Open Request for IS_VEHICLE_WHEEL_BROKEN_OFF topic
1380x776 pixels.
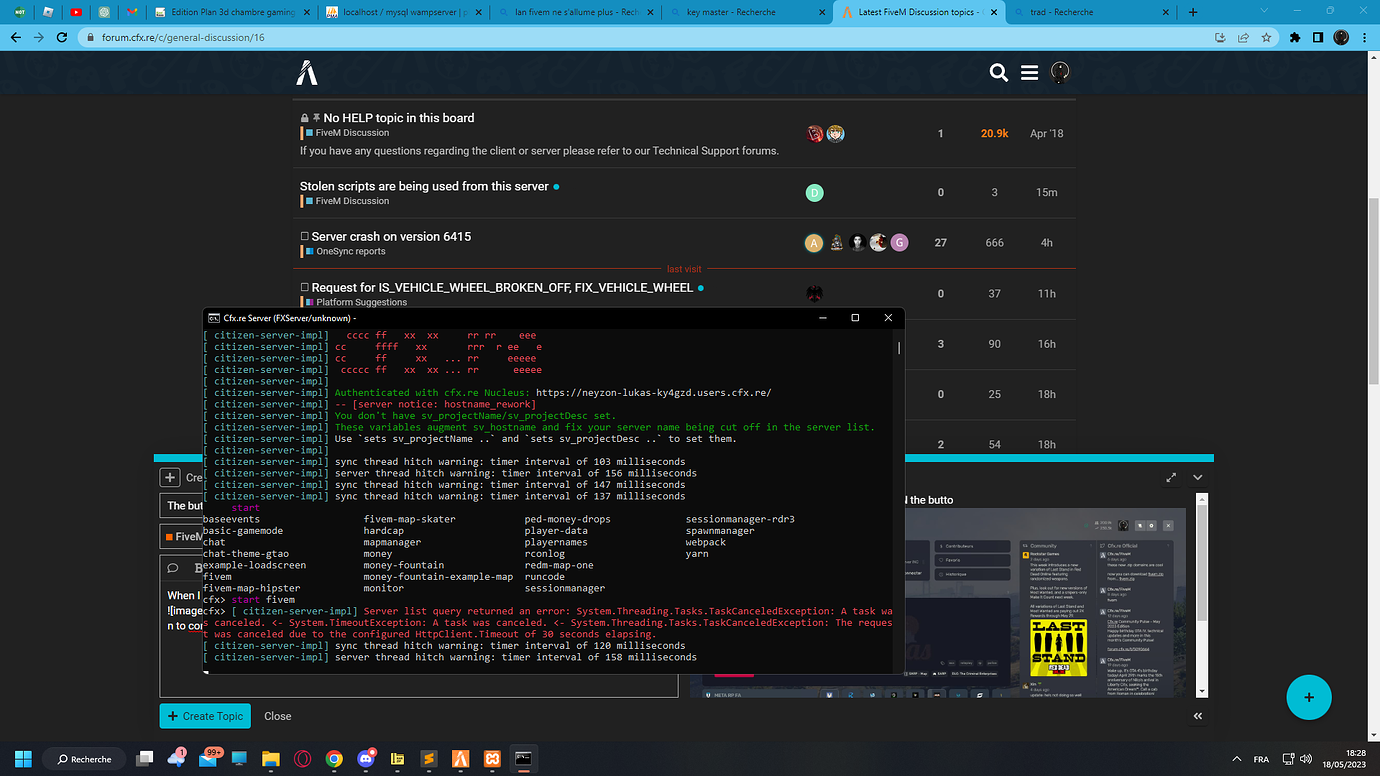[502, 287]
